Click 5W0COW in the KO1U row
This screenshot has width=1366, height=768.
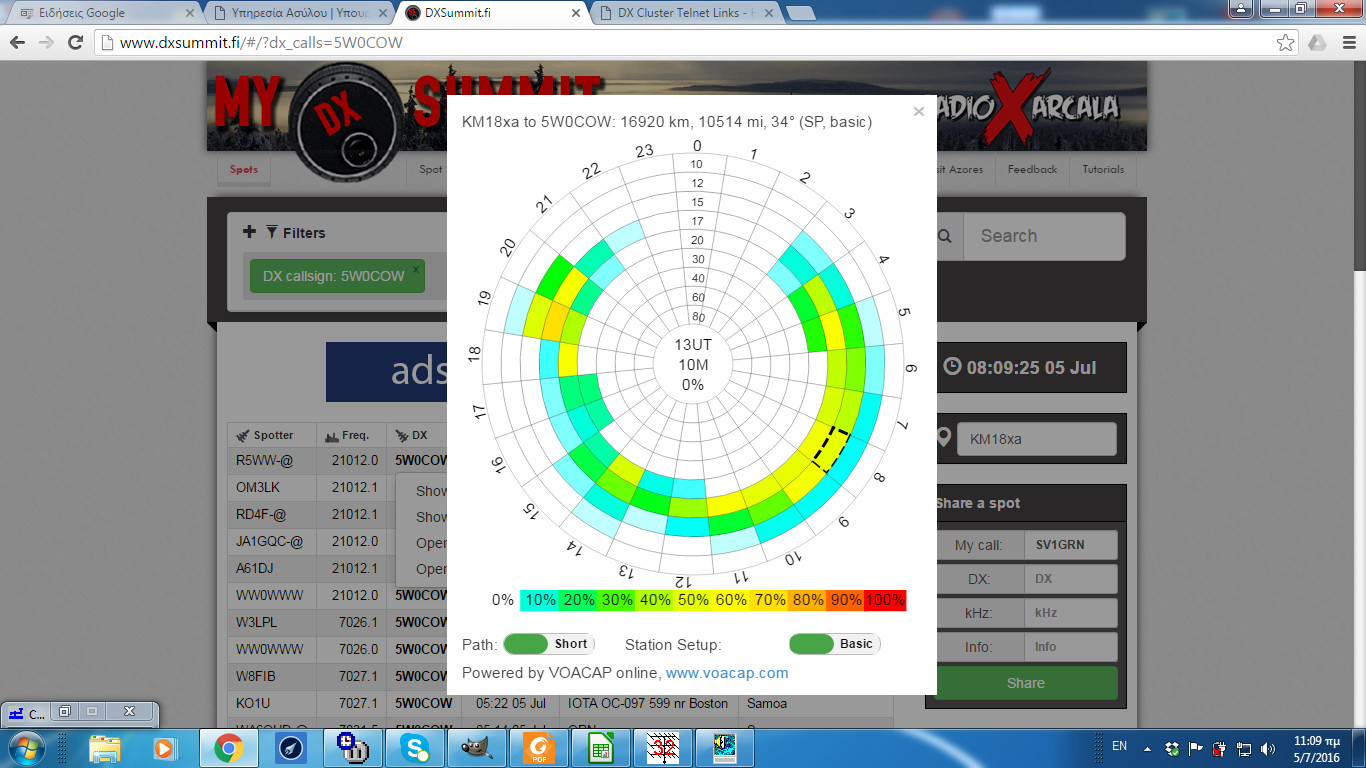click(423, 703)
